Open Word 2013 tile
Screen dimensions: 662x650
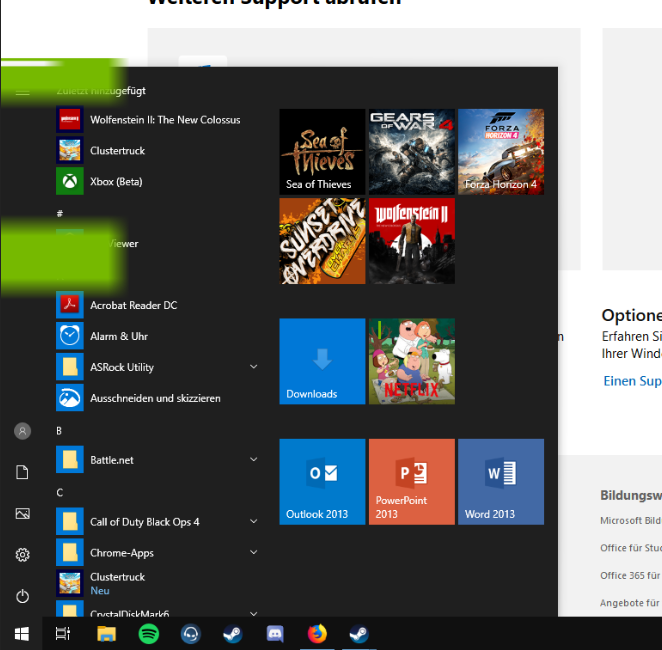click(501, 482)
